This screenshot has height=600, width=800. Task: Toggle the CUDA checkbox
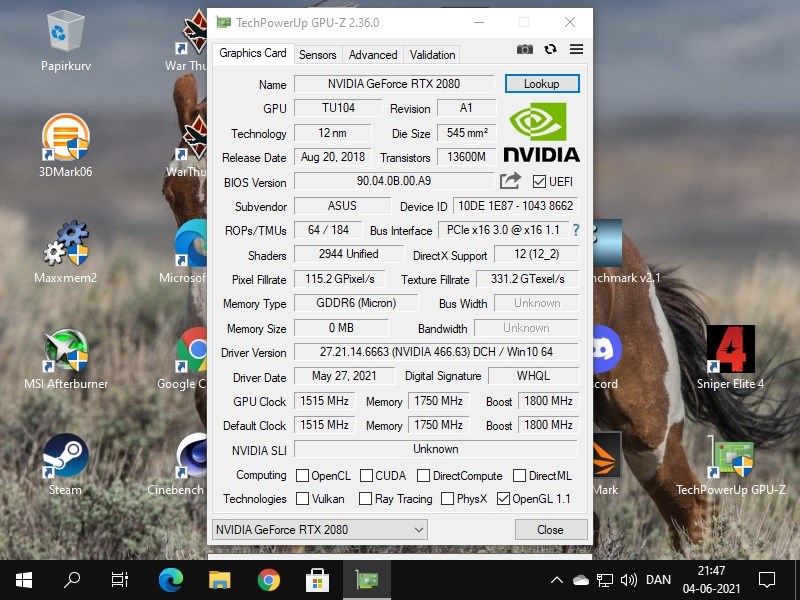tap(366, 476)
